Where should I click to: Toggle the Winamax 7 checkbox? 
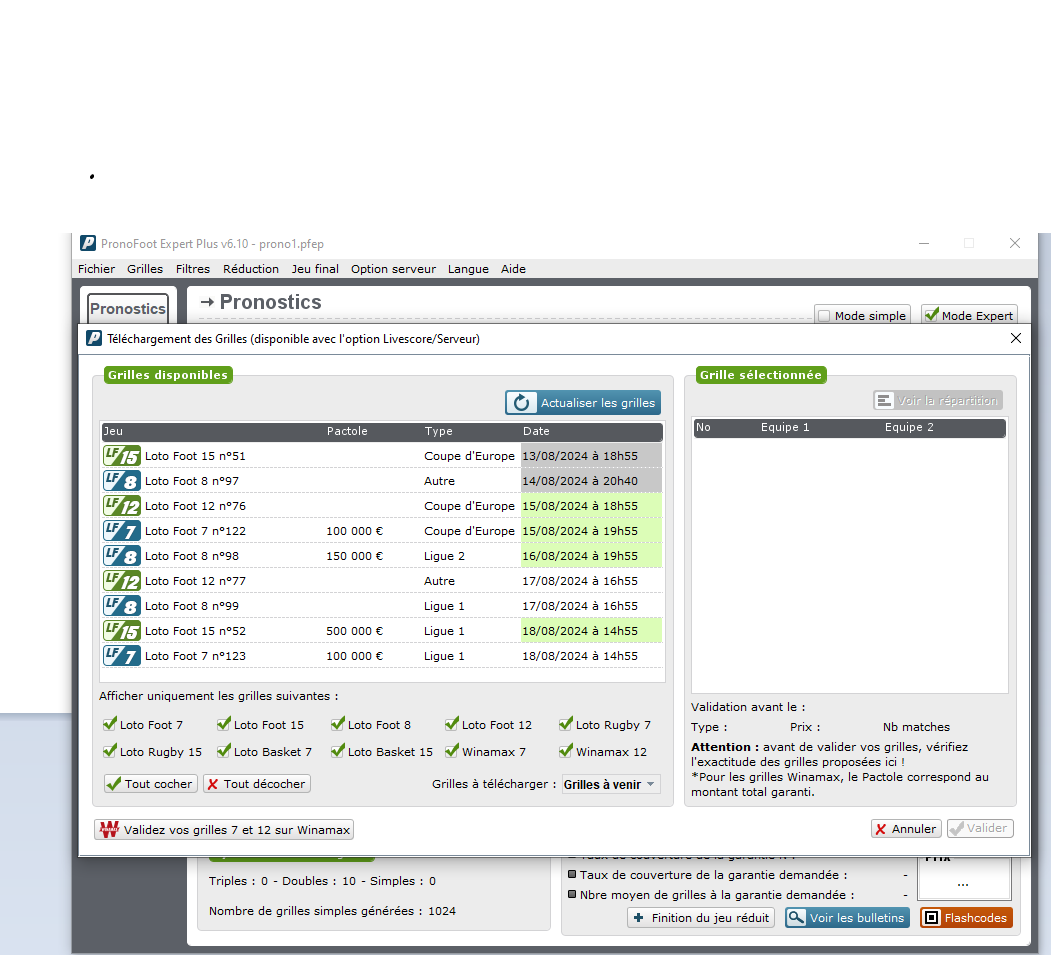[452, 751]
